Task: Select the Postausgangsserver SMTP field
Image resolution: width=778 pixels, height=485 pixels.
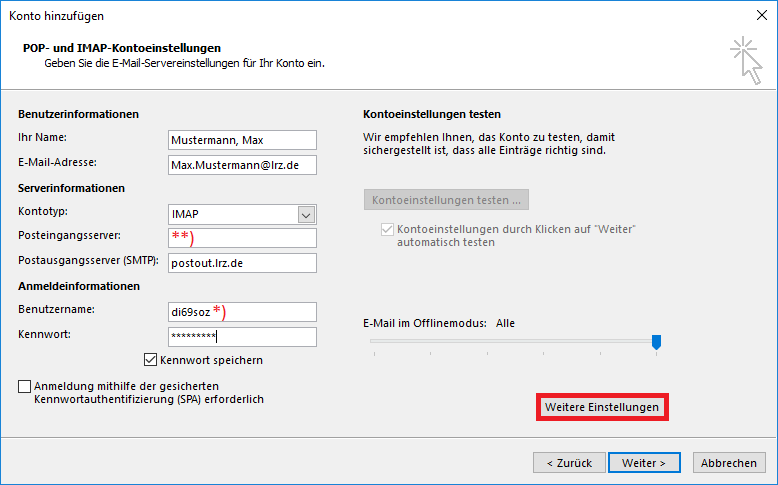Action: coord(242,263)
